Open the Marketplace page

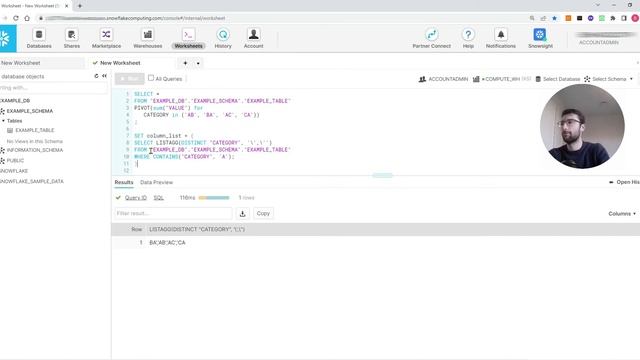[106, 39]
